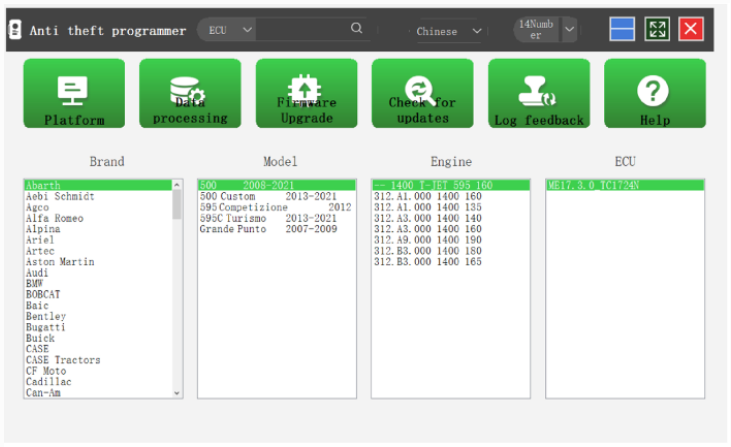The image size is (731, 447).
Task: Pick engine 312.A9.000 1400 190
Action: point(427,240)
